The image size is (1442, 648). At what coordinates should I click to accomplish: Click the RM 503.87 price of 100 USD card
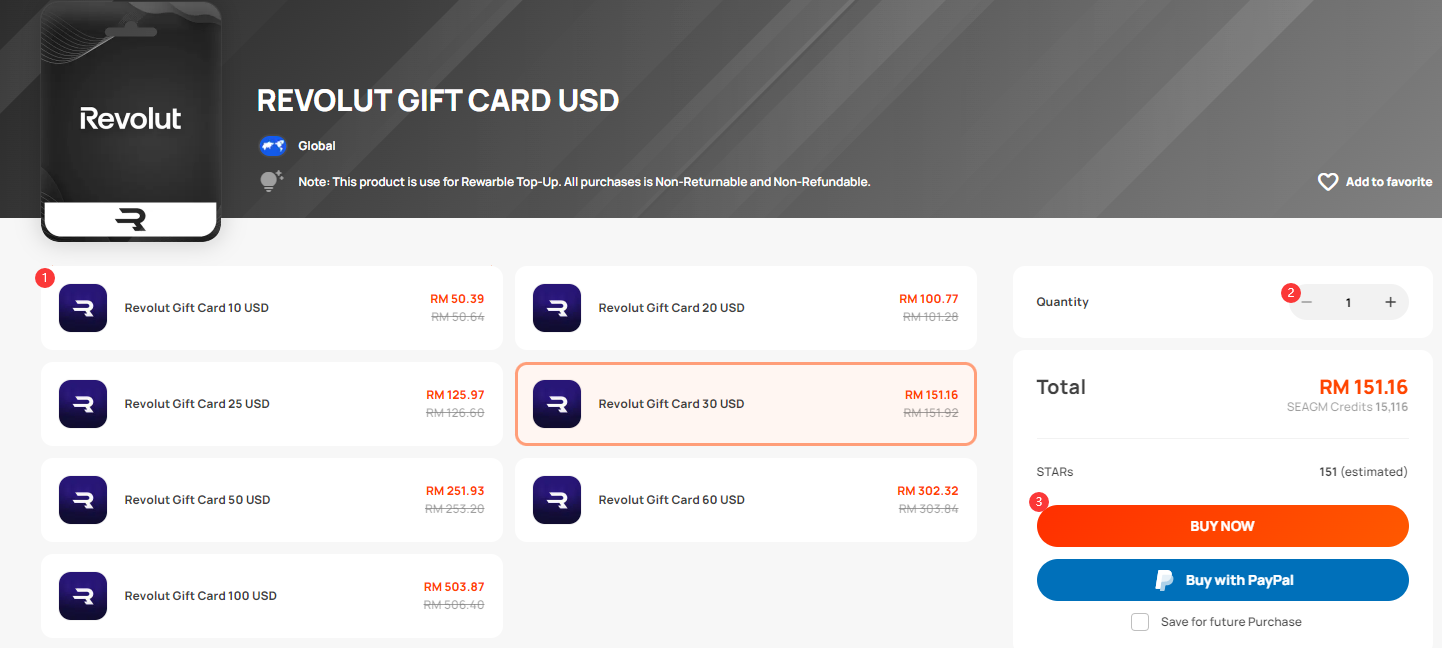click(454, 587)
